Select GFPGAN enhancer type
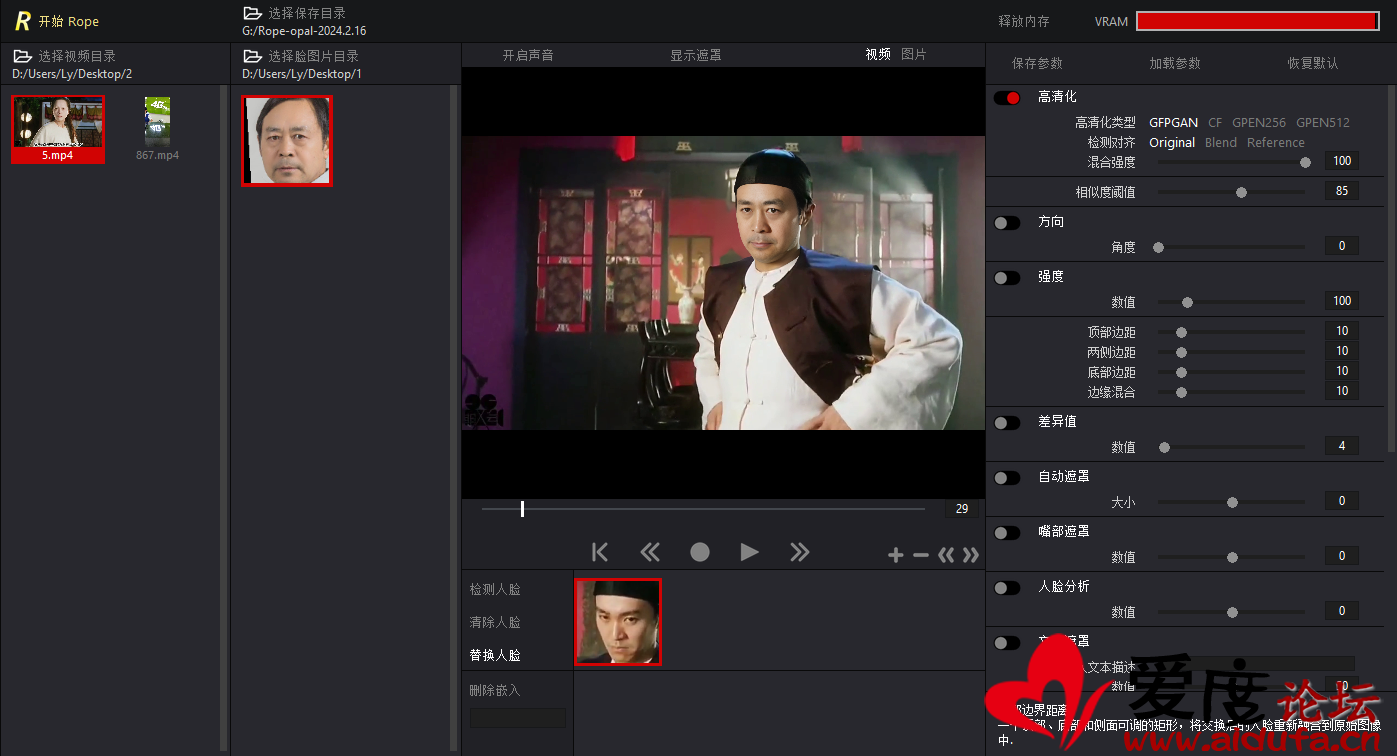The height and width of the screenshot is (756, 1397). coord(1173,122)
